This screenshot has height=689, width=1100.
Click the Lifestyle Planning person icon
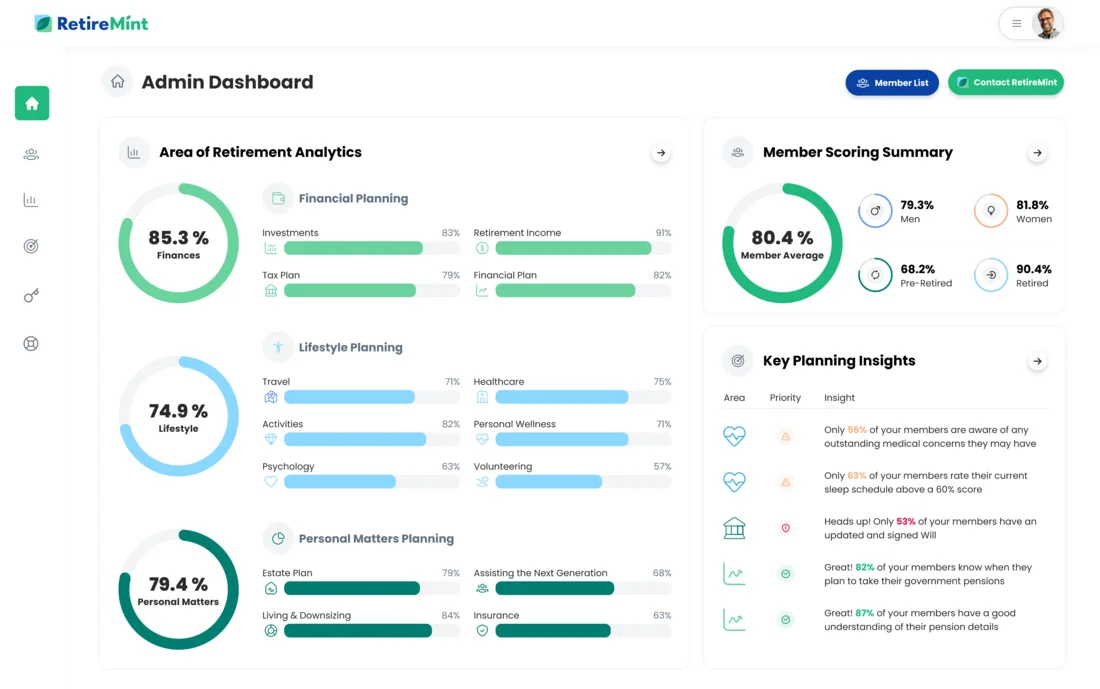(278, 347)
